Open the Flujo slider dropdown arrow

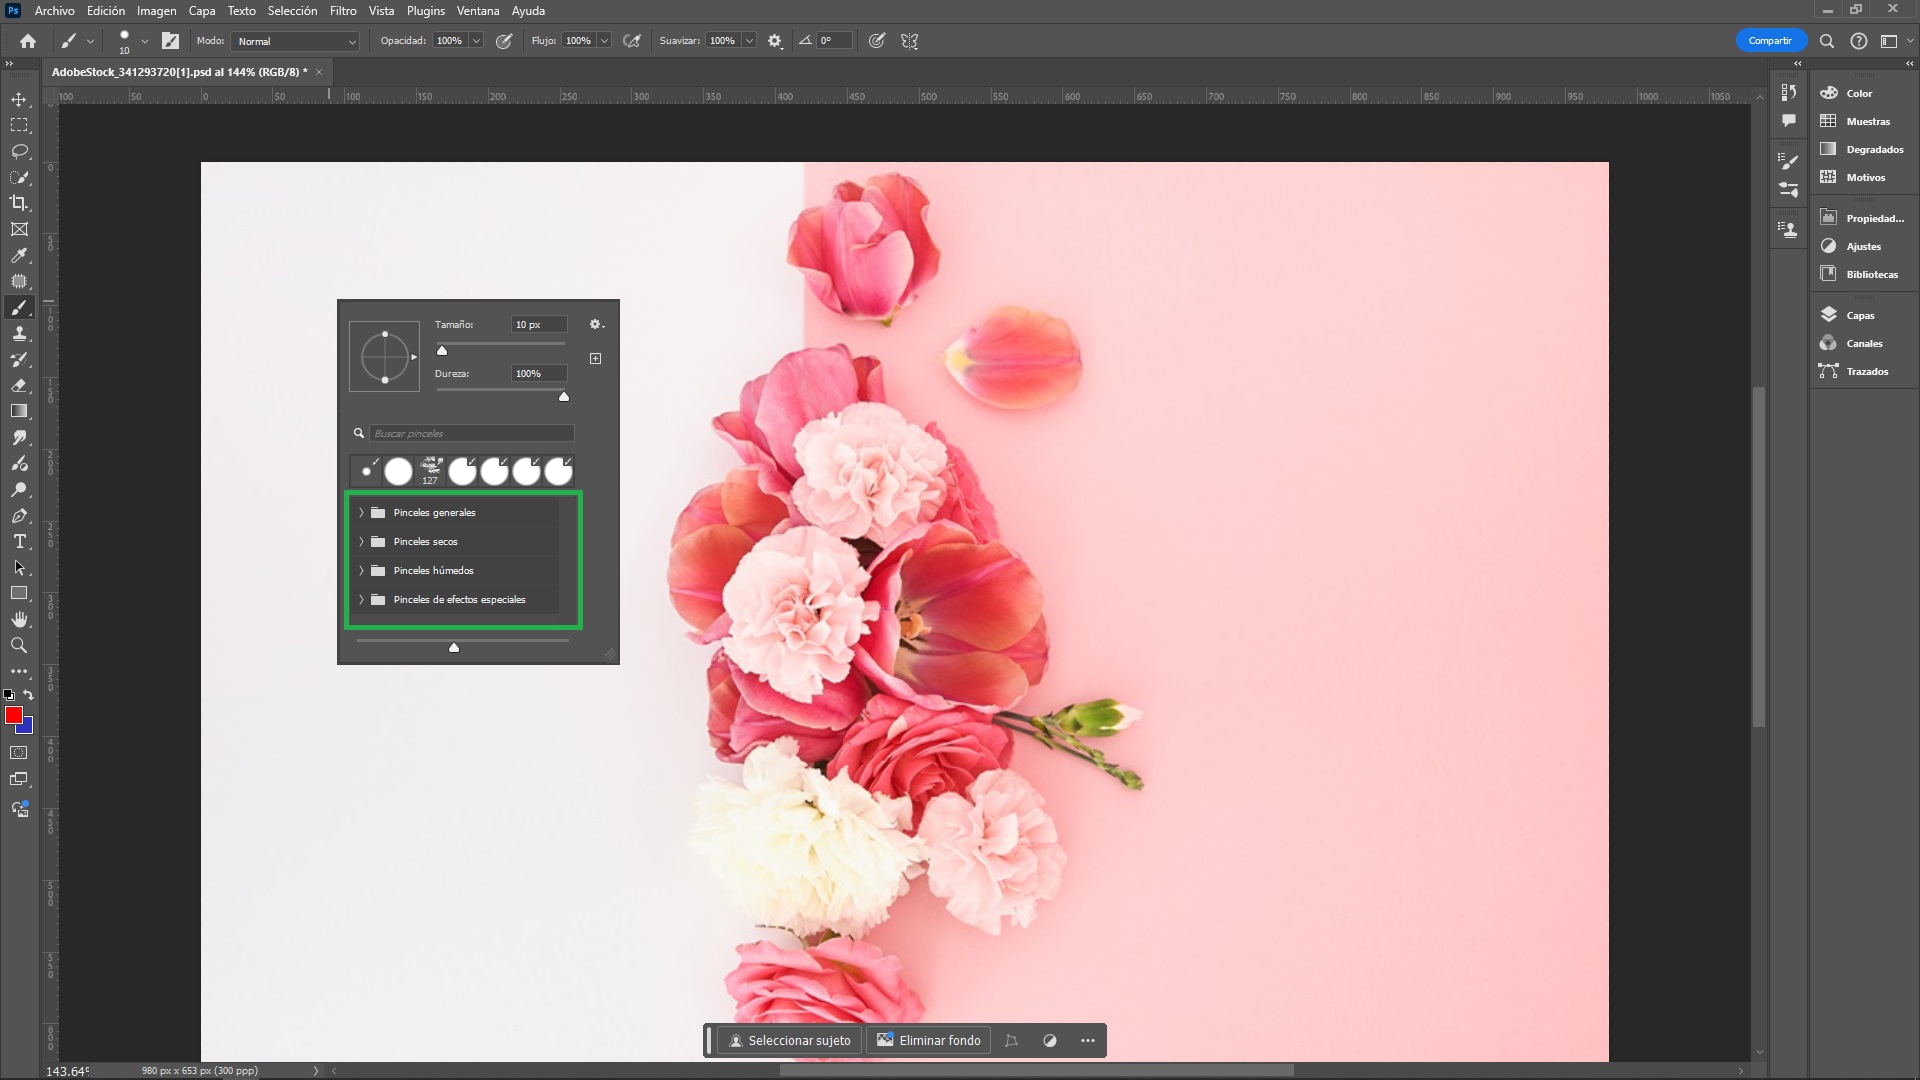tap(604, 41)
